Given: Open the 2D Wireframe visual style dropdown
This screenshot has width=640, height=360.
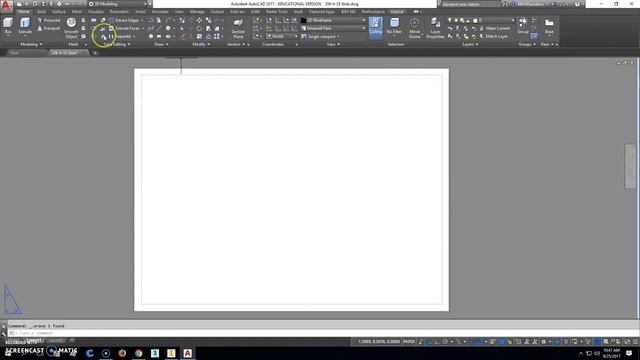Looking at the screenshot, I should click(x=333, y=20).
